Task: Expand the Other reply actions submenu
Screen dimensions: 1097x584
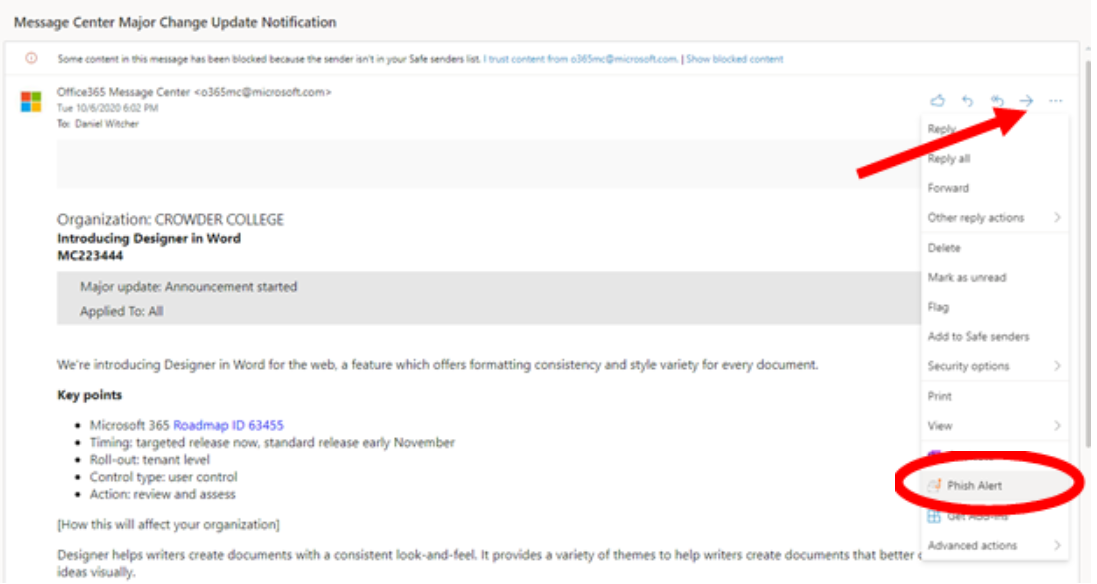Action: [995, 218]
